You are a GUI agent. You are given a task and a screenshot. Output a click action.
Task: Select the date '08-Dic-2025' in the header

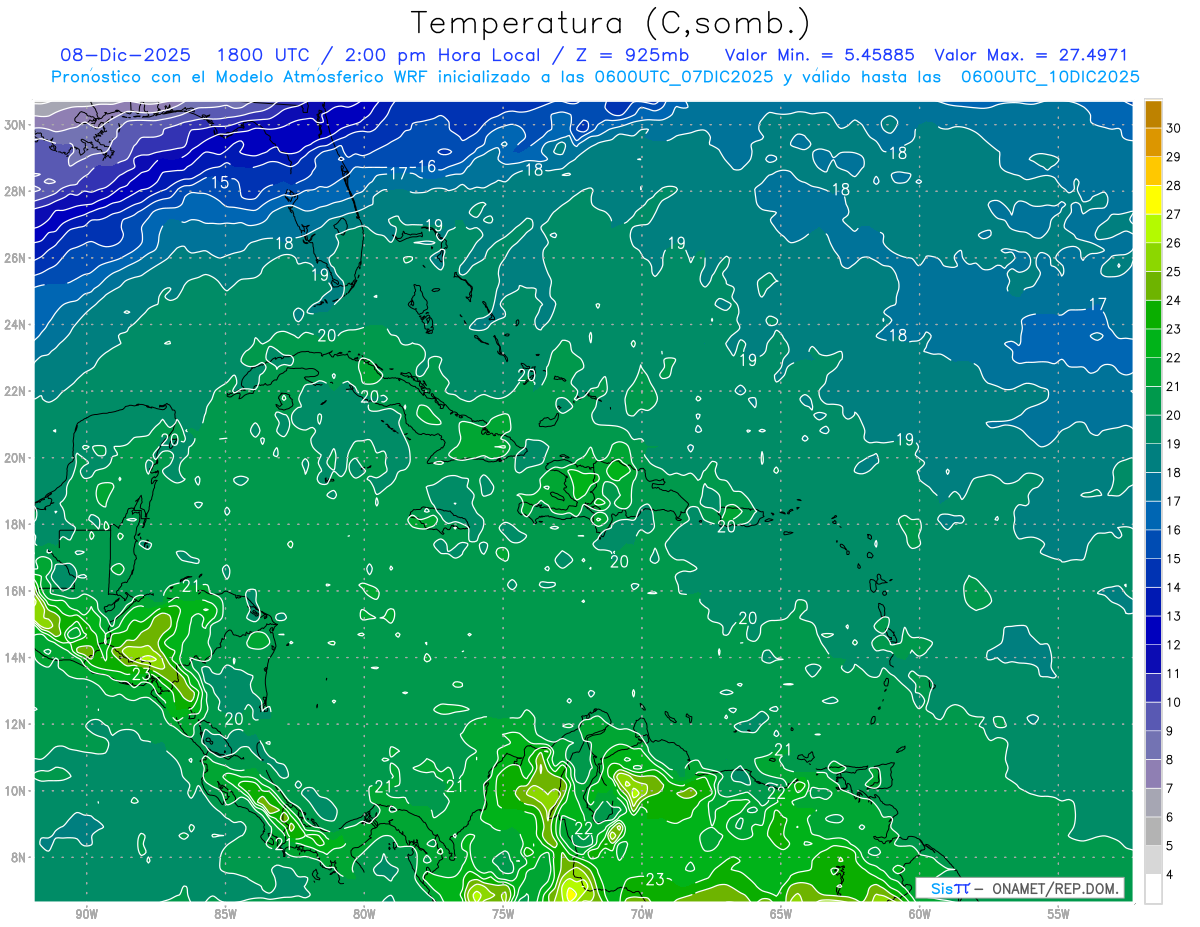(x=125, y=55)
